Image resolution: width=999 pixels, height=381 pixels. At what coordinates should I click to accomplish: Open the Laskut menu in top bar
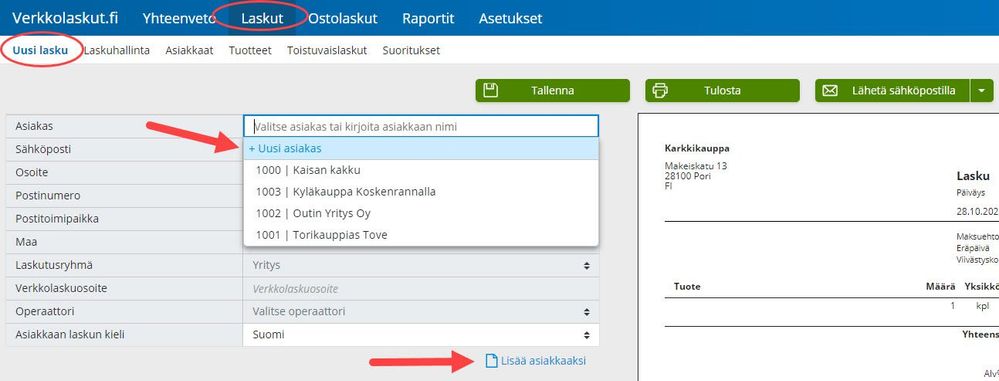coord(262,18)
